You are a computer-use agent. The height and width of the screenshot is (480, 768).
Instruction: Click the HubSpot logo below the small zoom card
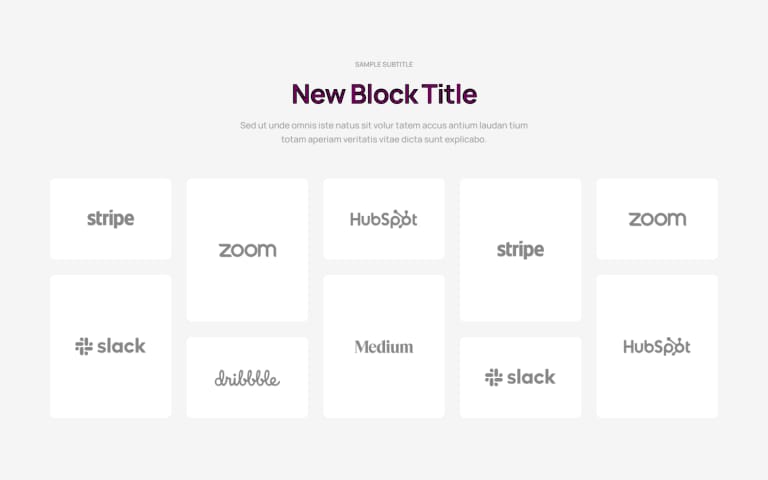click(657, 347)
